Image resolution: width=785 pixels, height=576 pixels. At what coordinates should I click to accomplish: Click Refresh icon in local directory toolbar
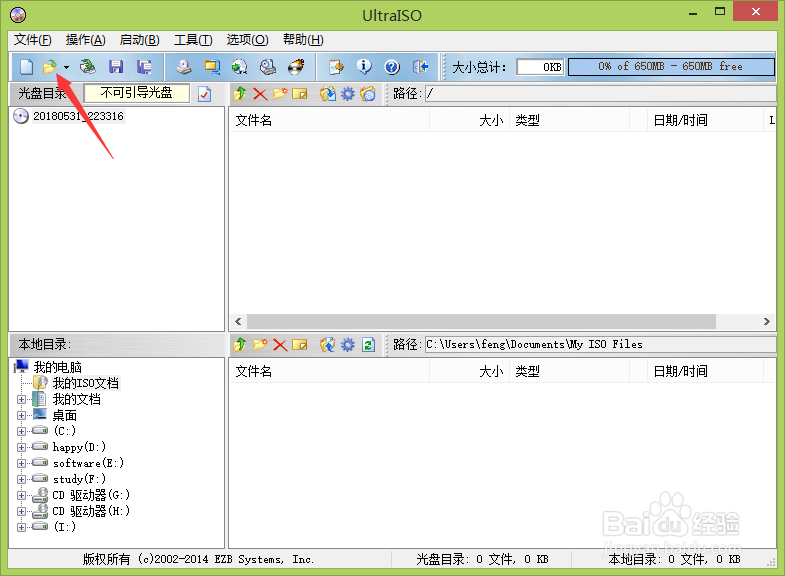pyautogui.click(x=368, y=345)
